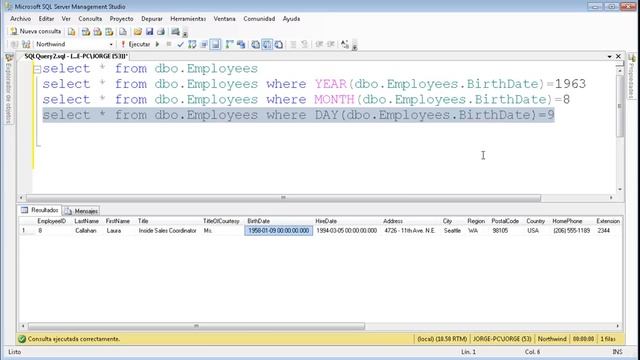
Task: Open the Ayuda menu
Action: 291,19
